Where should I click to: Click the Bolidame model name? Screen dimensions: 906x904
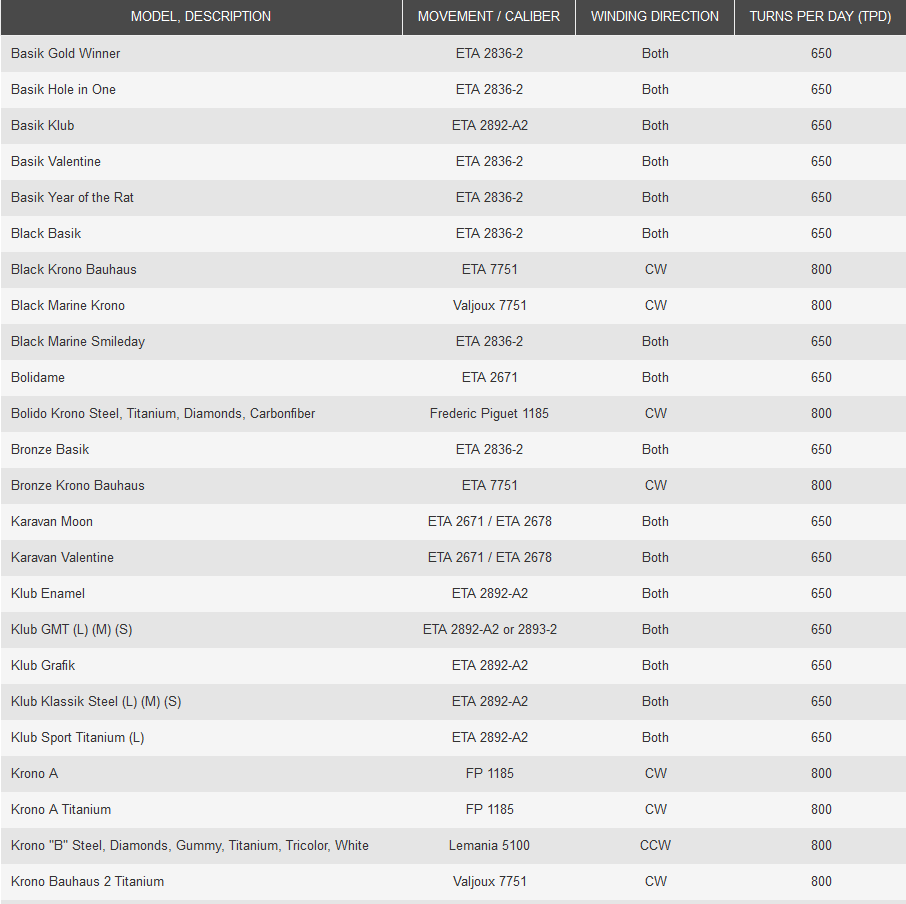click(38, 377)
